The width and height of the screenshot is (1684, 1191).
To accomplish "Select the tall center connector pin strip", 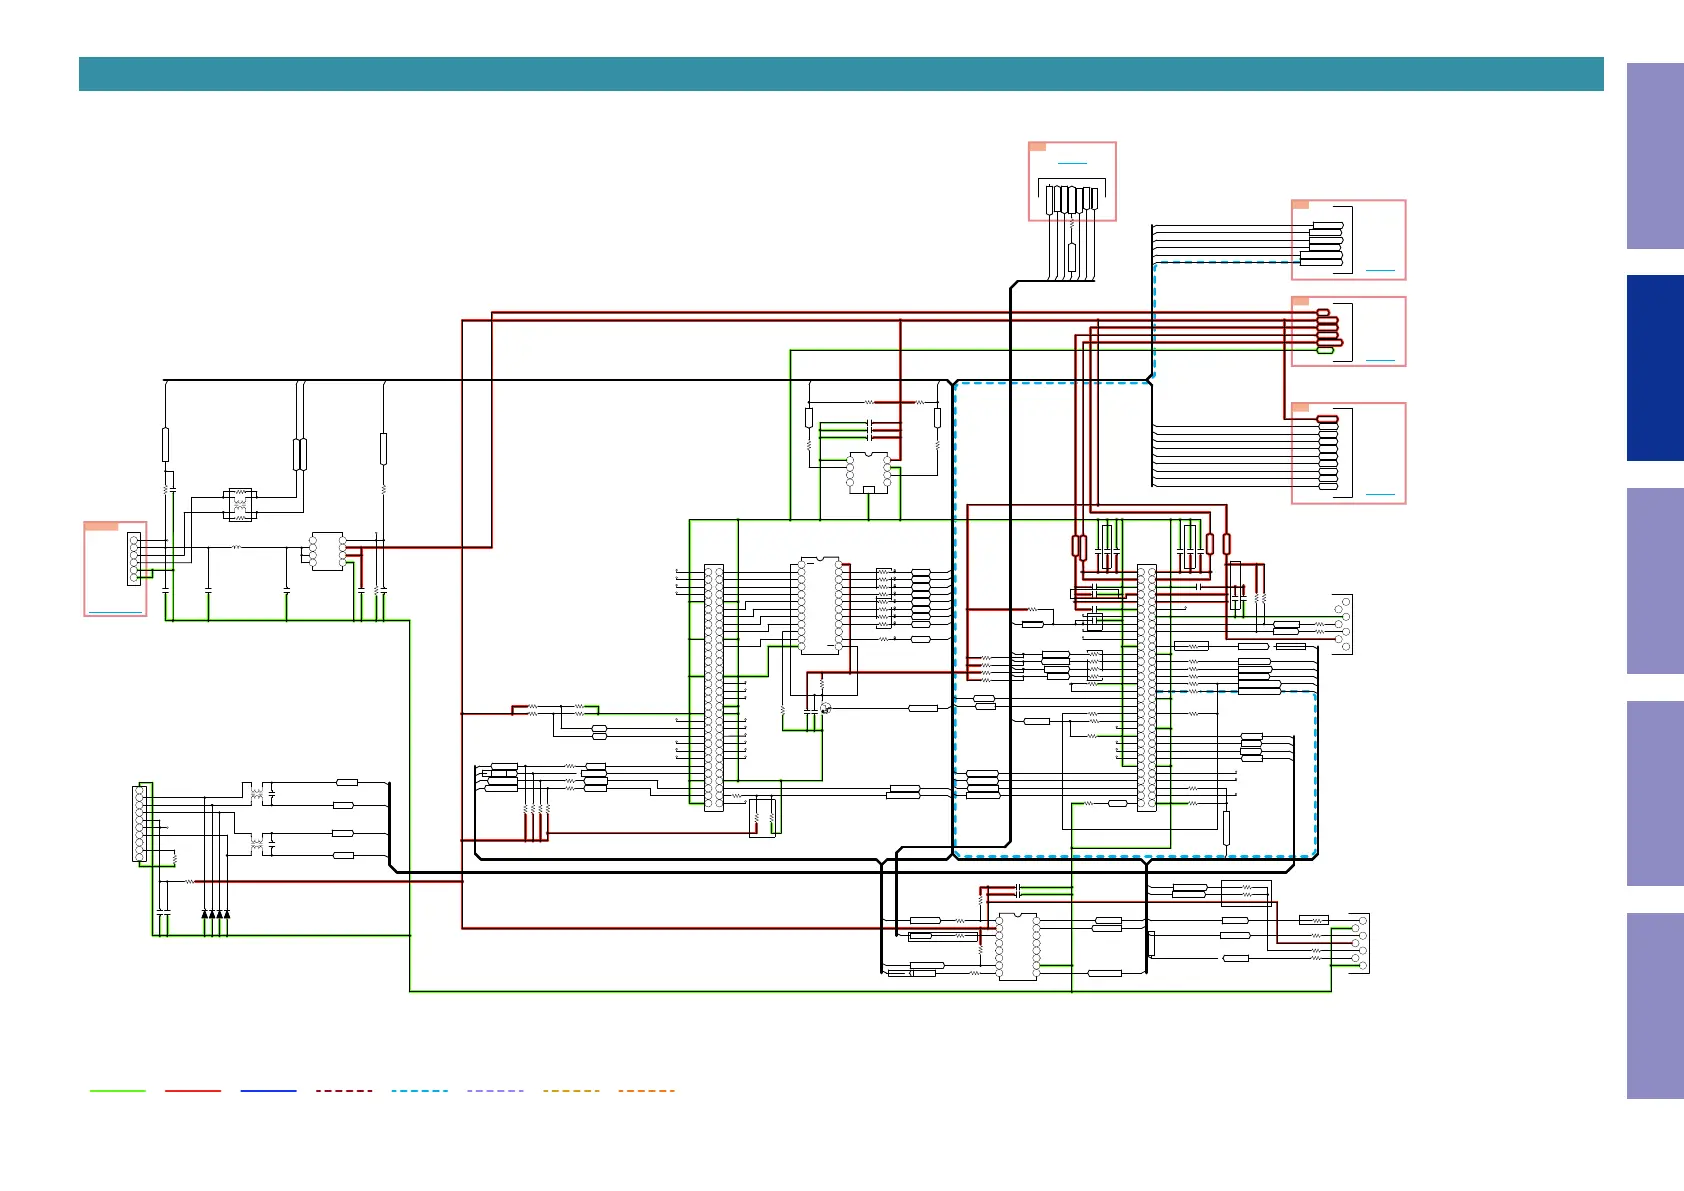I will coord(714,688).
